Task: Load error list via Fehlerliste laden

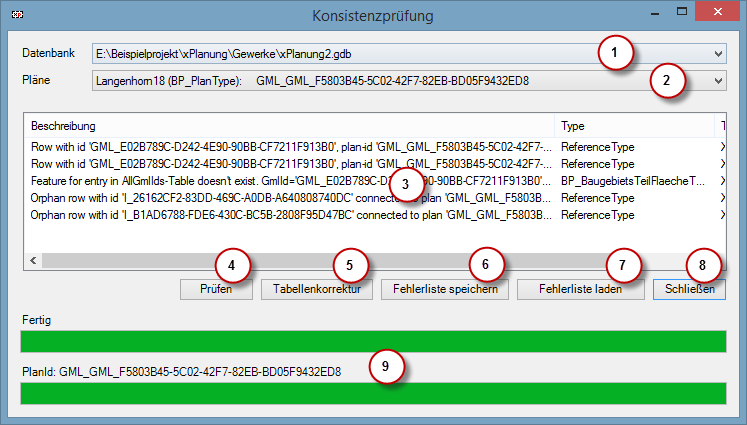Action: [579, 290]
